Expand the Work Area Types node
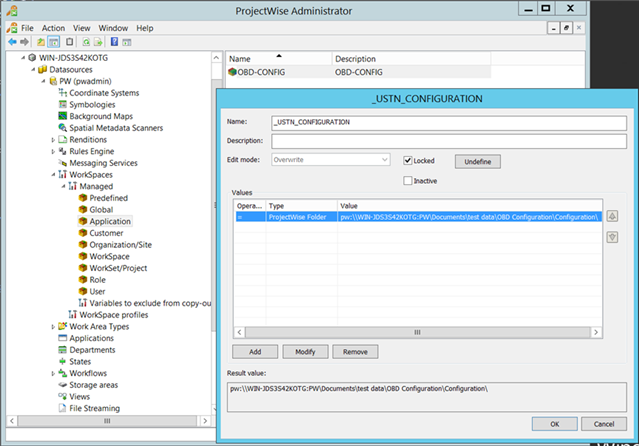Image resolution: width=639 pixels, height=446 pixels. pyautogui.click(x=53, y=327)
